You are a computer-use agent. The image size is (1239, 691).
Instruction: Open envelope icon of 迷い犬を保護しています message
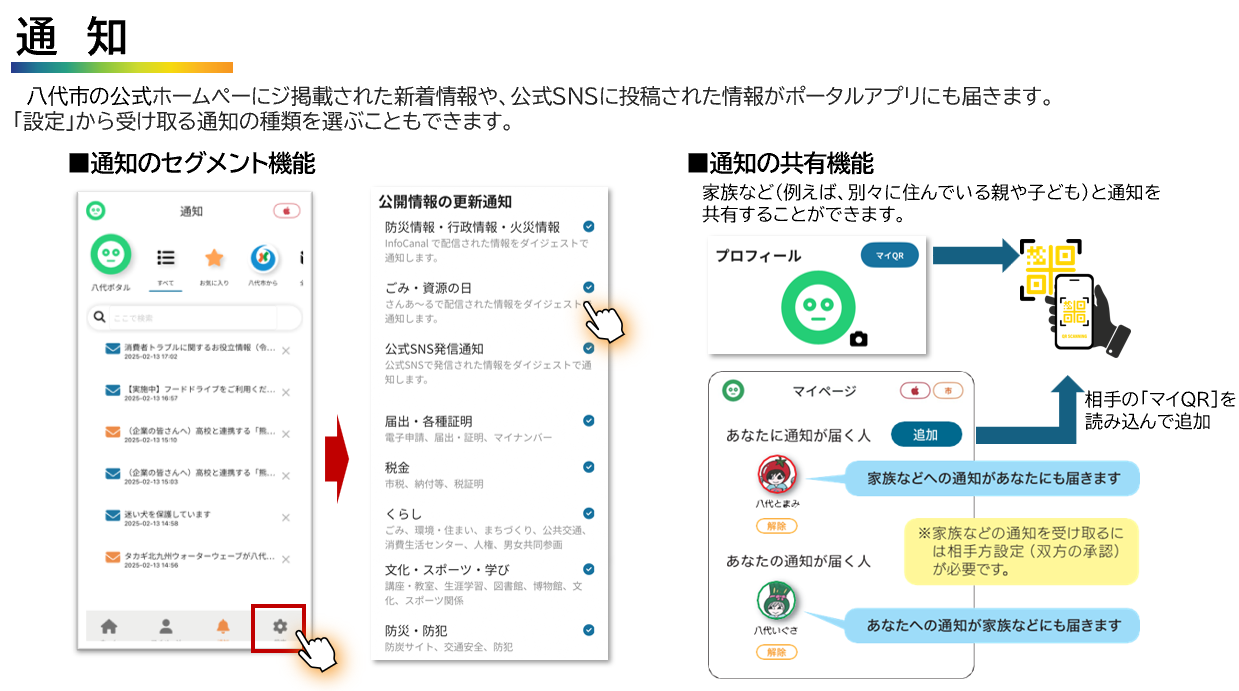(x=113, y=517)
